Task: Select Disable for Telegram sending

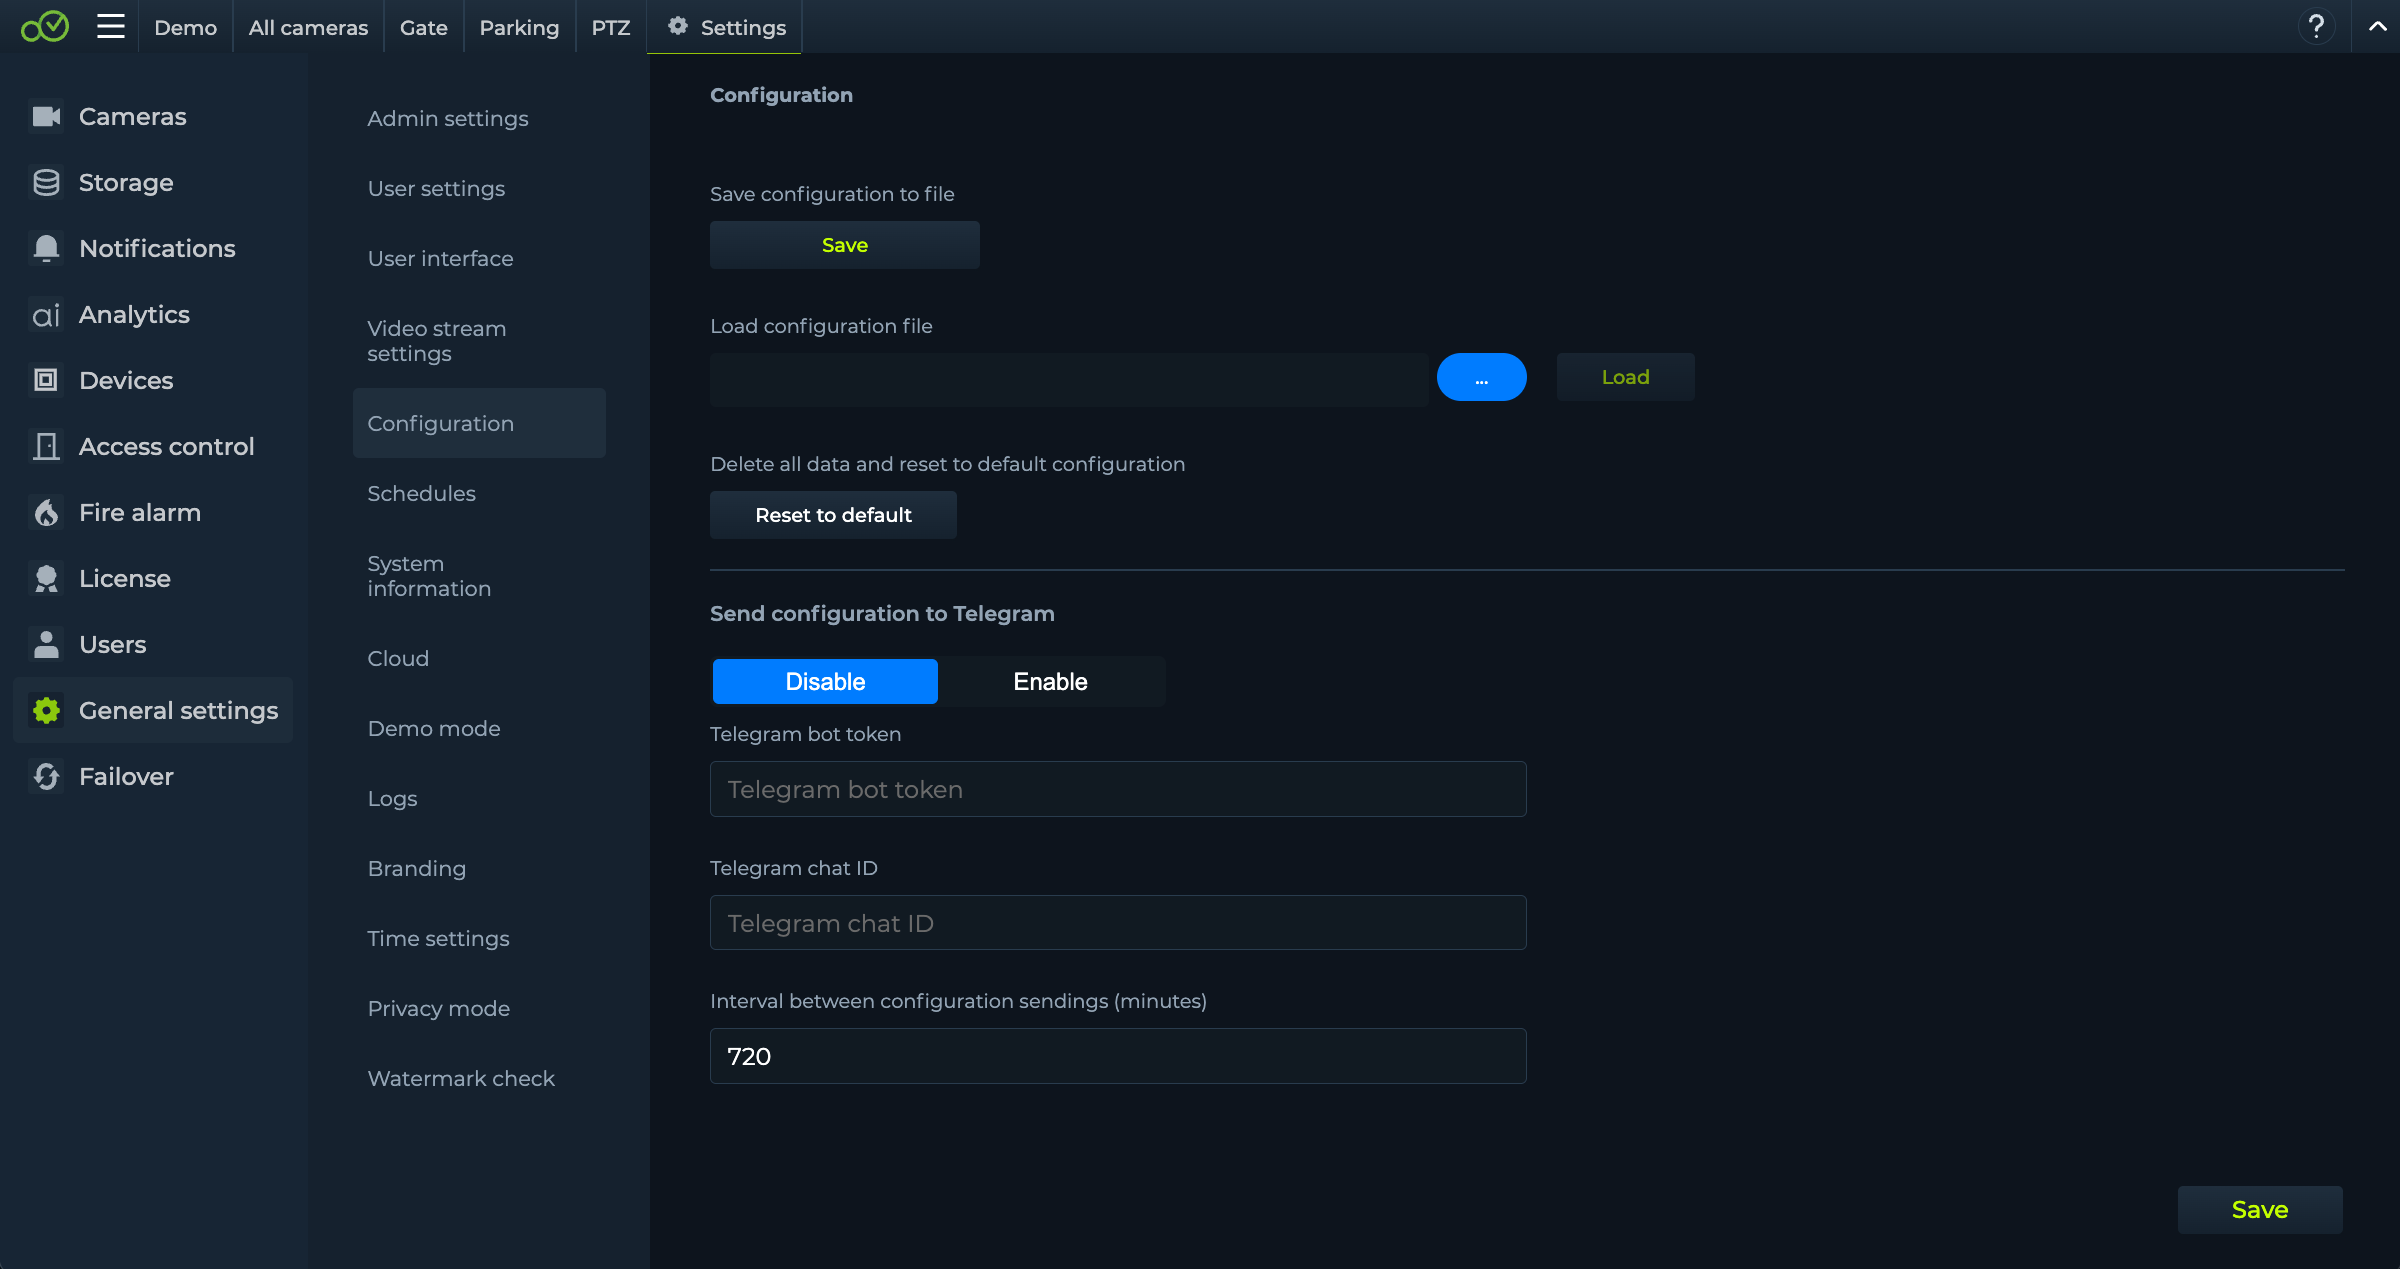Action: (x=825, y=682)
